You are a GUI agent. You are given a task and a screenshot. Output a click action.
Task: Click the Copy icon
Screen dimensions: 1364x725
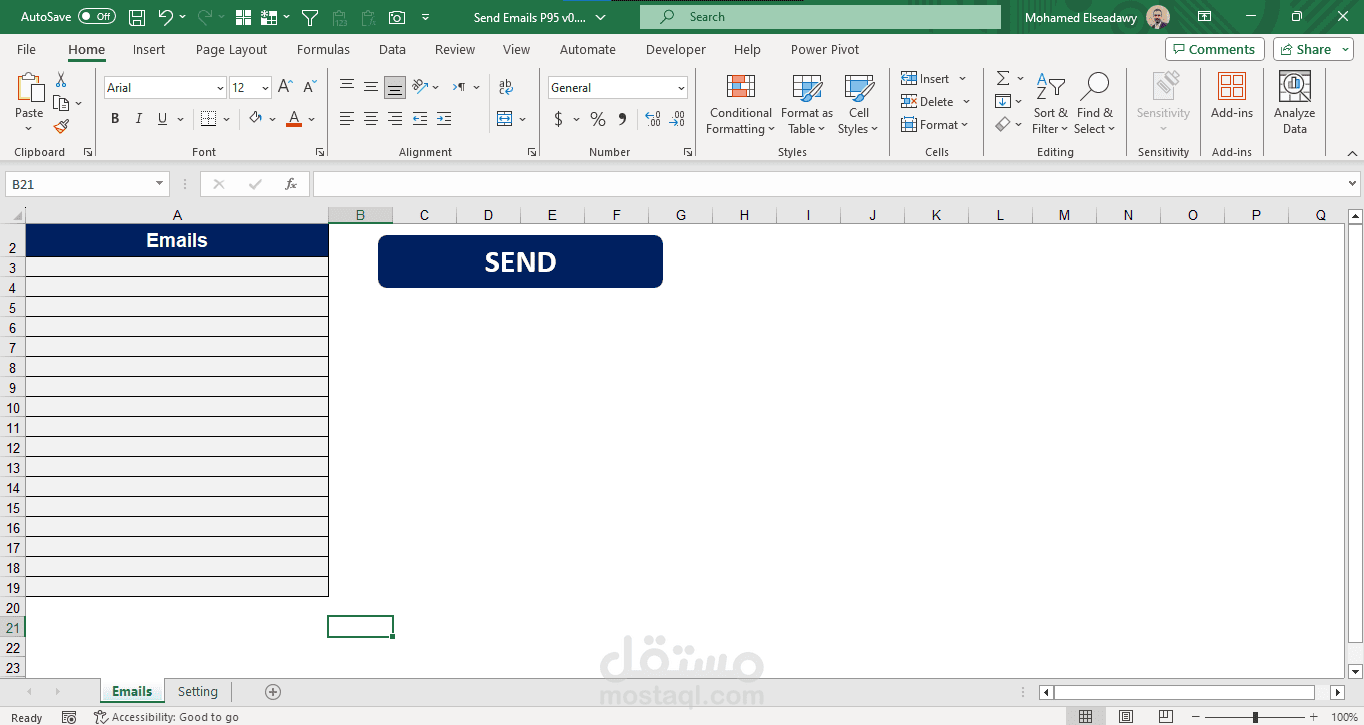61,103
